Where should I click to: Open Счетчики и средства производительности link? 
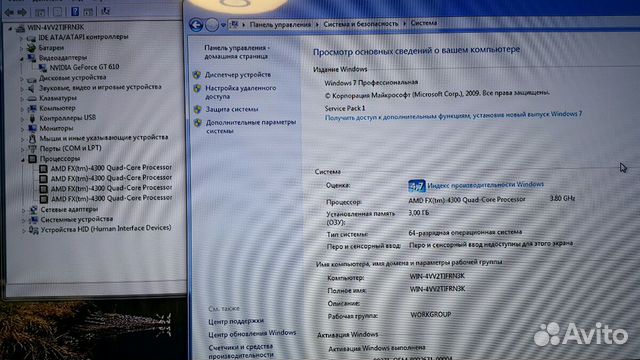point(241,351)
